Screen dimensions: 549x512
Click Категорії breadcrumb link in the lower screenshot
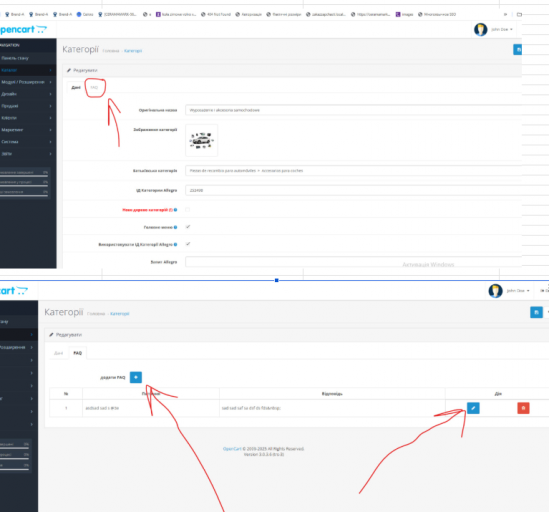coord(120,314)
